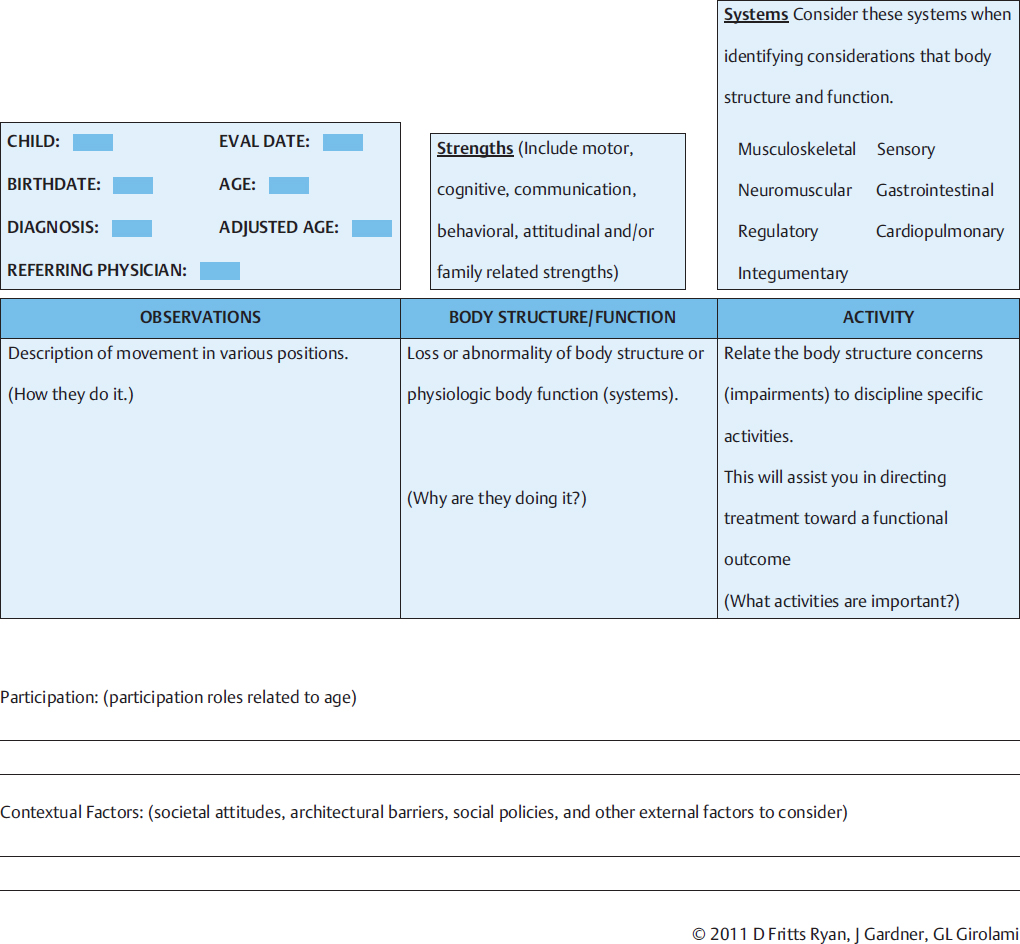Click the CHILD name blue field

(93, 142)
